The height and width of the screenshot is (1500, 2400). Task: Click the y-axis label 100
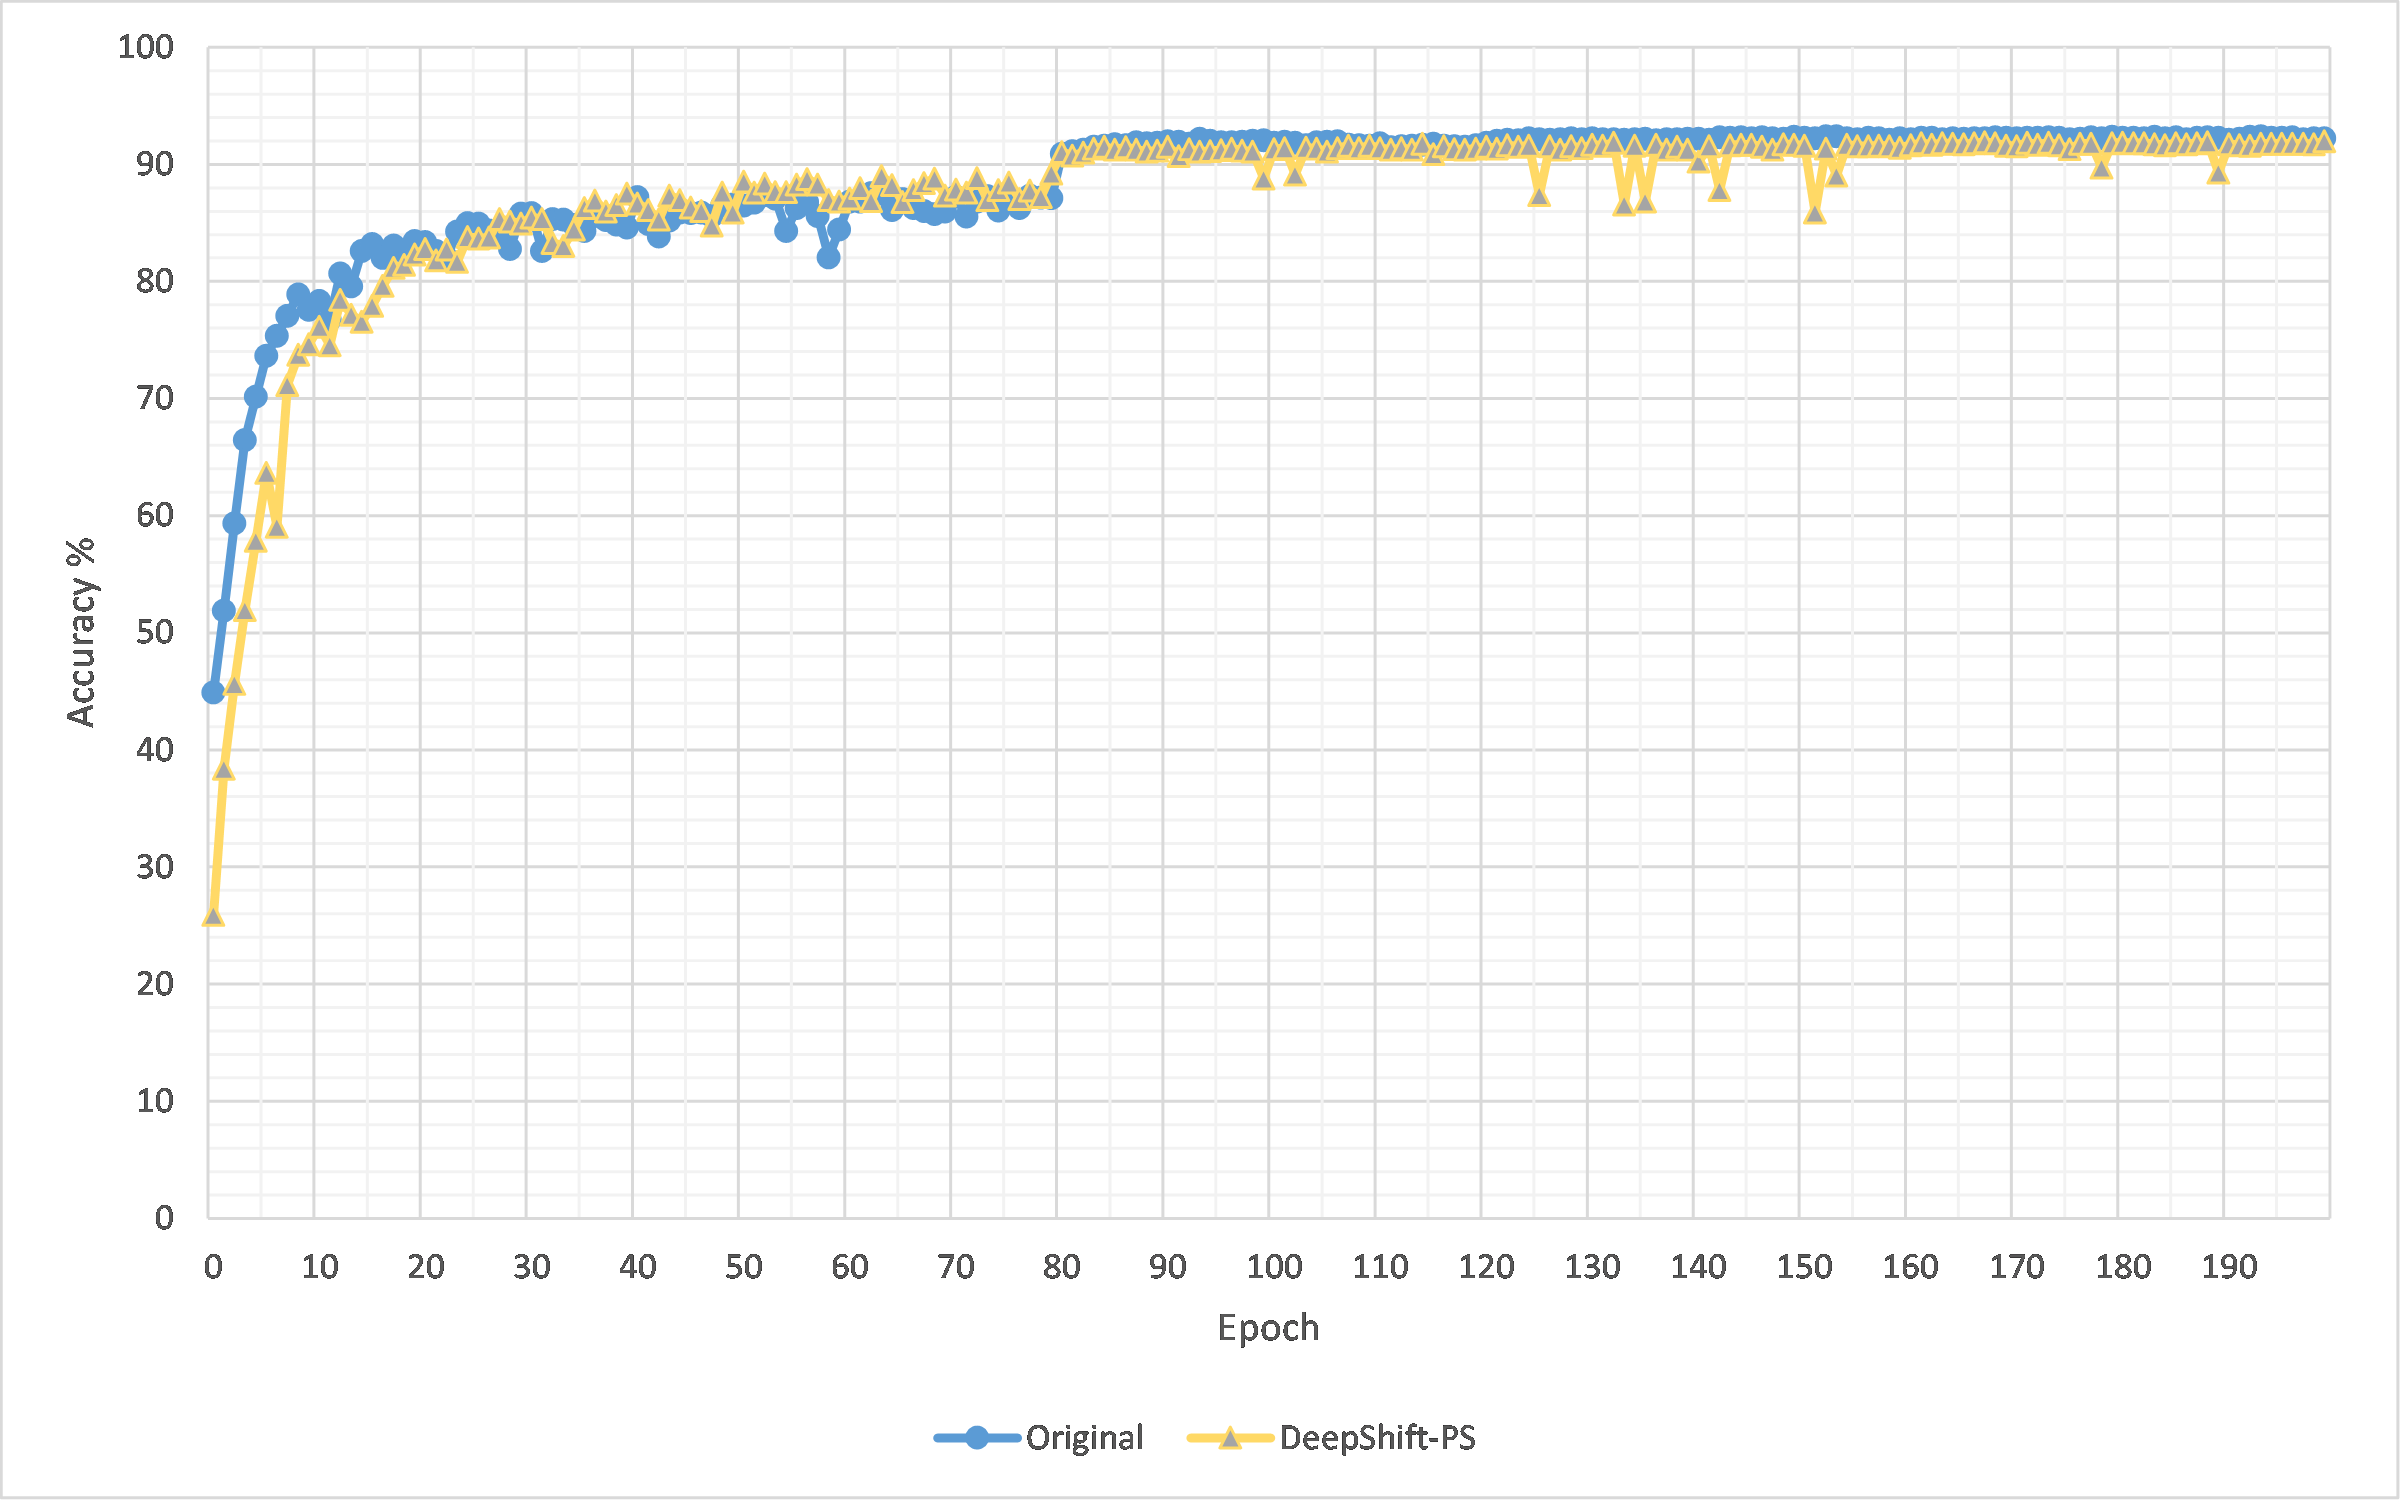tap(146, 47)
